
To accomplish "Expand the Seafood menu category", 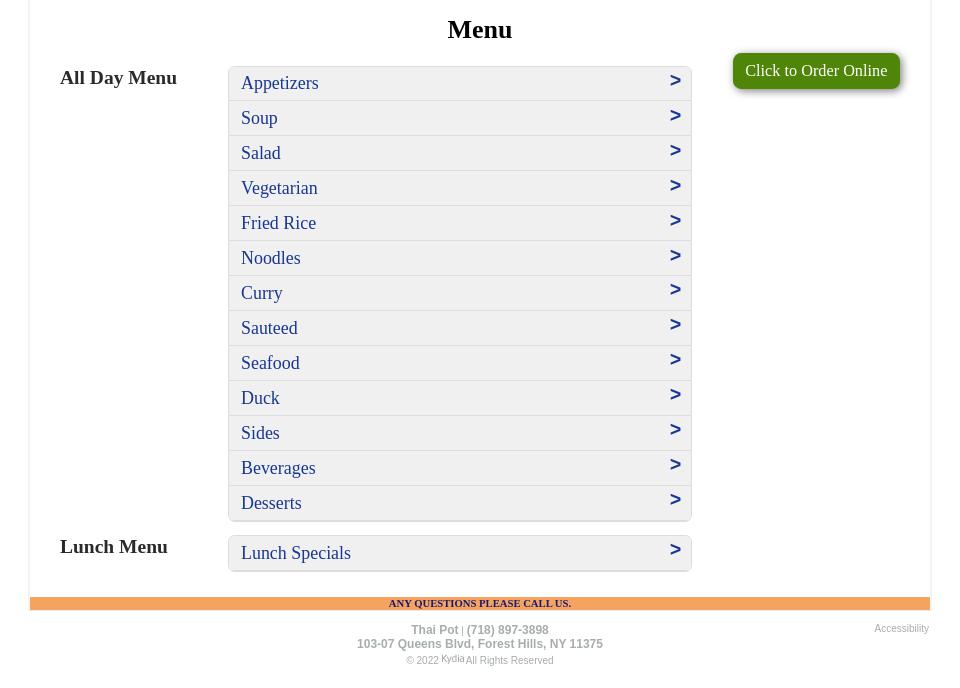I will pyautogui.click(x=460, y=363).
